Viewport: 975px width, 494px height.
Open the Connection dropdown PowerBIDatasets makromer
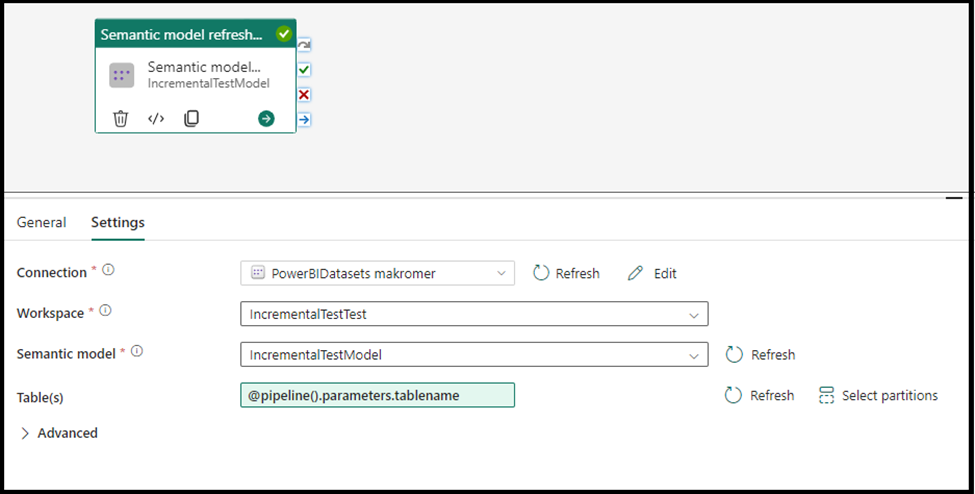[377, 273]
